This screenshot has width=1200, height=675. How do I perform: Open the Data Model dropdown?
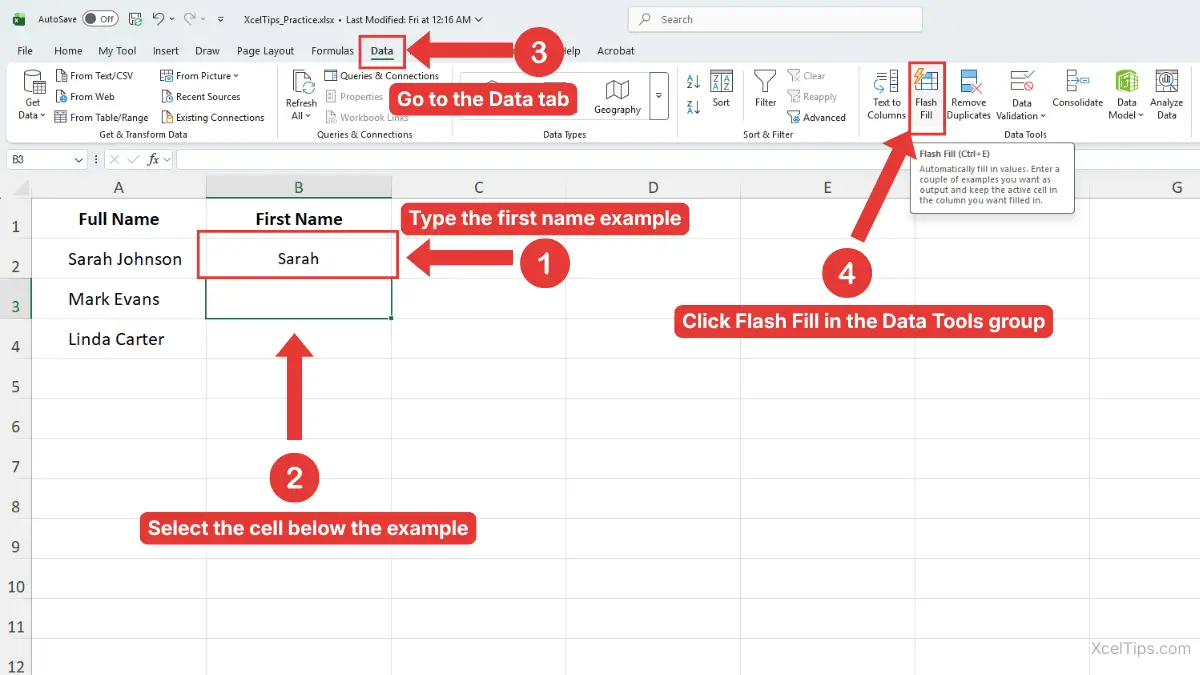click(1127, 96)
